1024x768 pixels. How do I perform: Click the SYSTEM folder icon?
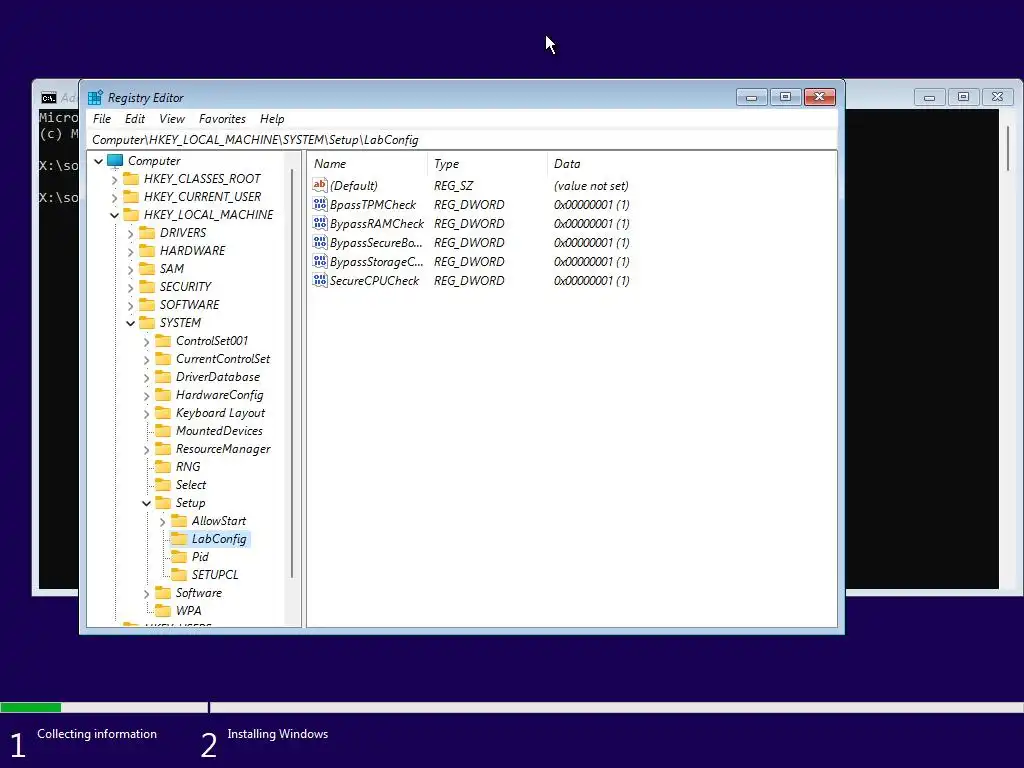[x=148, y=323]
